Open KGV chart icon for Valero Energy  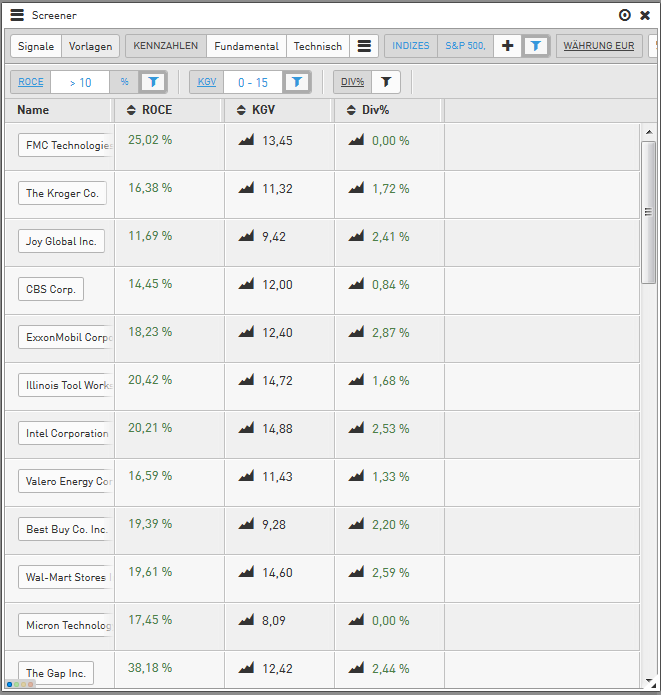pos(246,476)
